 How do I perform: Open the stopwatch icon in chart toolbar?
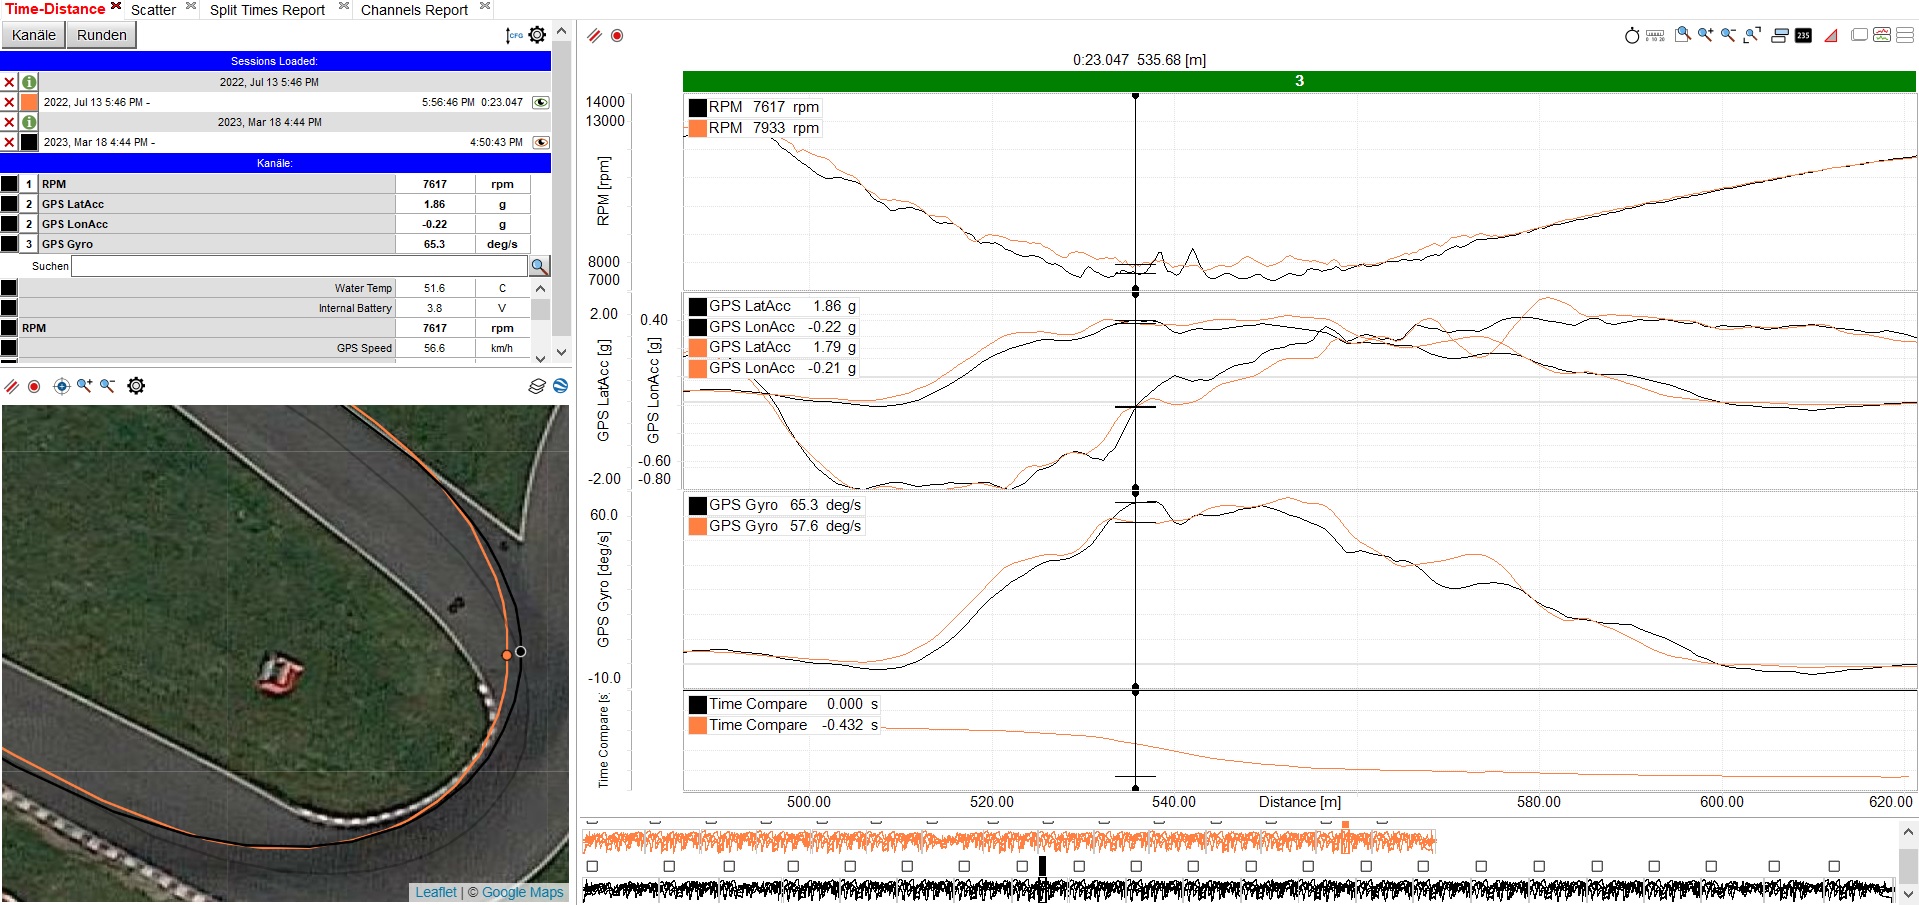pyautogui.click(x=1632, y=35)
